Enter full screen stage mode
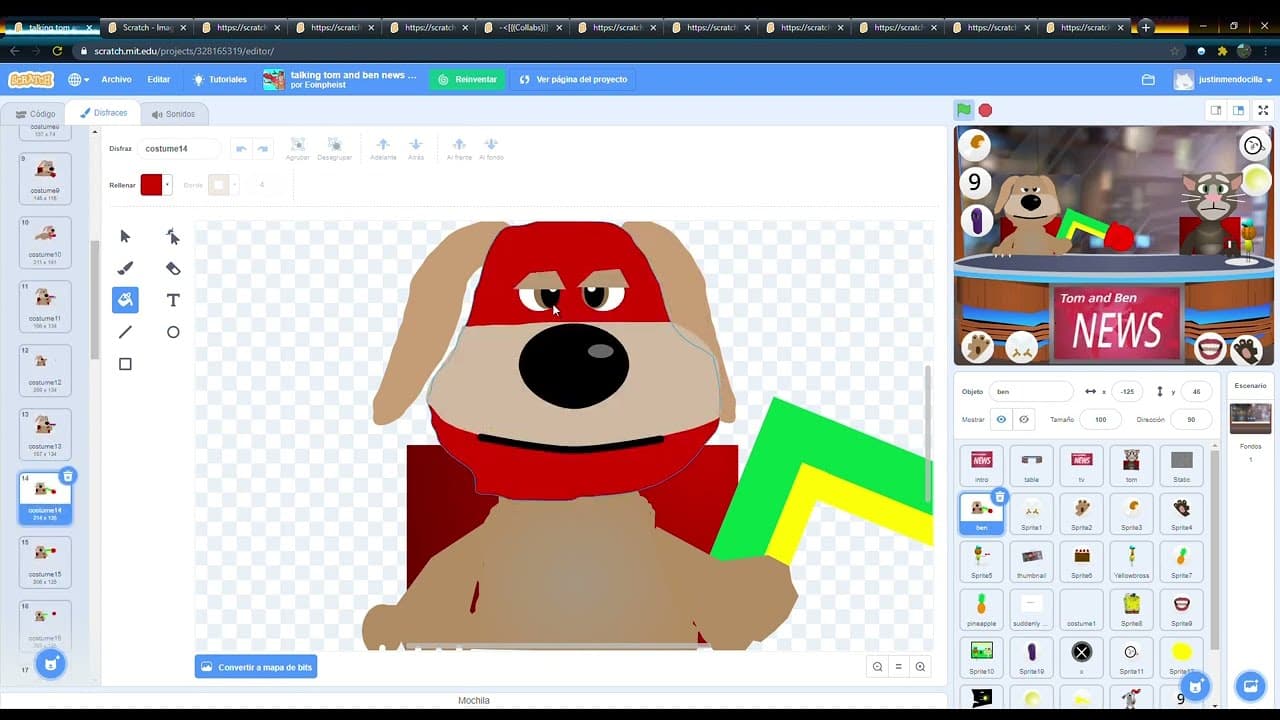The image size is (1280, 720). pyautogui.click(x=1263, y=110)
